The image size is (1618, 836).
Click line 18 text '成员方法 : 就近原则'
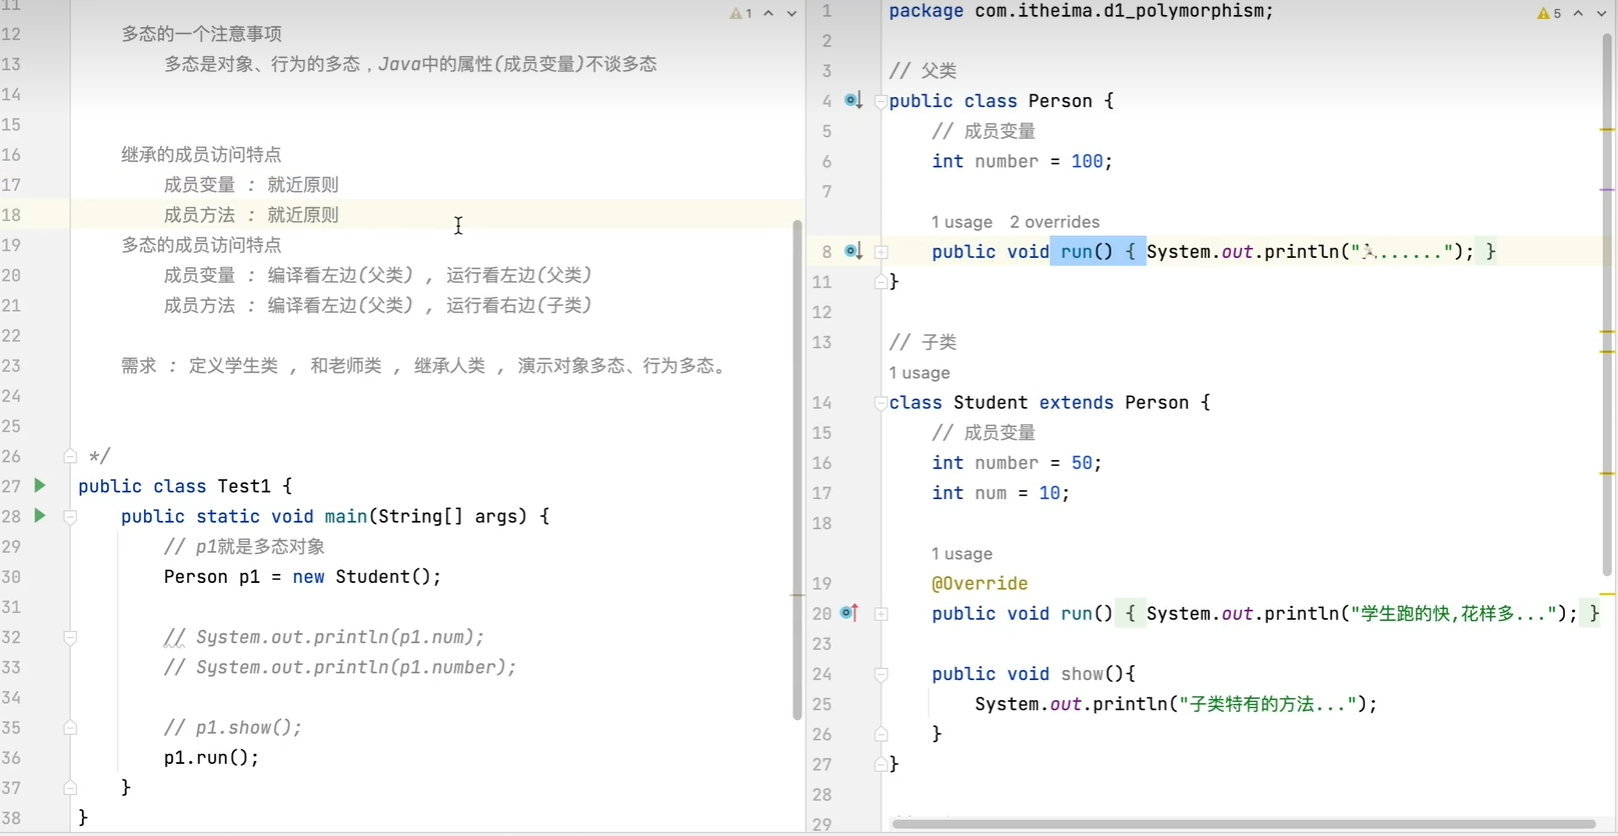click(x=251, y=215)
